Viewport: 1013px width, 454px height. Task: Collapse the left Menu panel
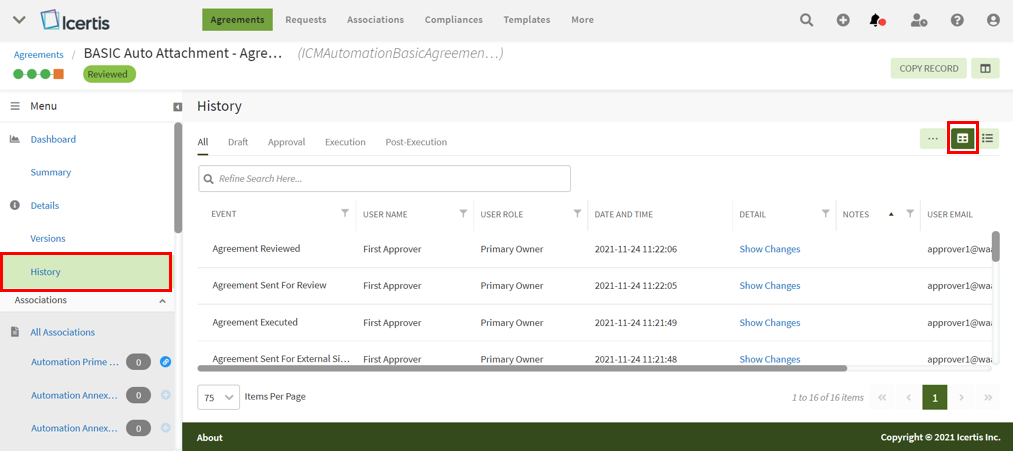[x=177, y=106]
